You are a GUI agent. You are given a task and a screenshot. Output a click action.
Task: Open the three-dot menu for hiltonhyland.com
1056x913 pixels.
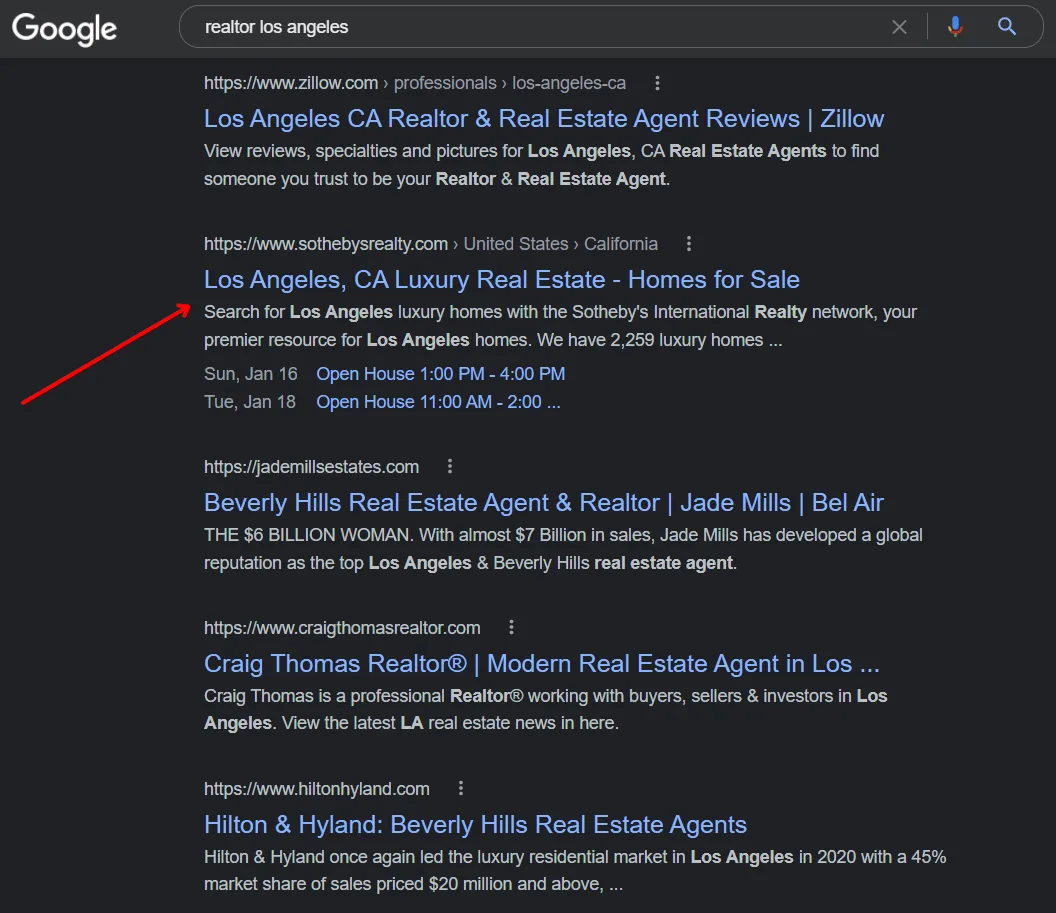pyautogui.click(x=461, y=788)
